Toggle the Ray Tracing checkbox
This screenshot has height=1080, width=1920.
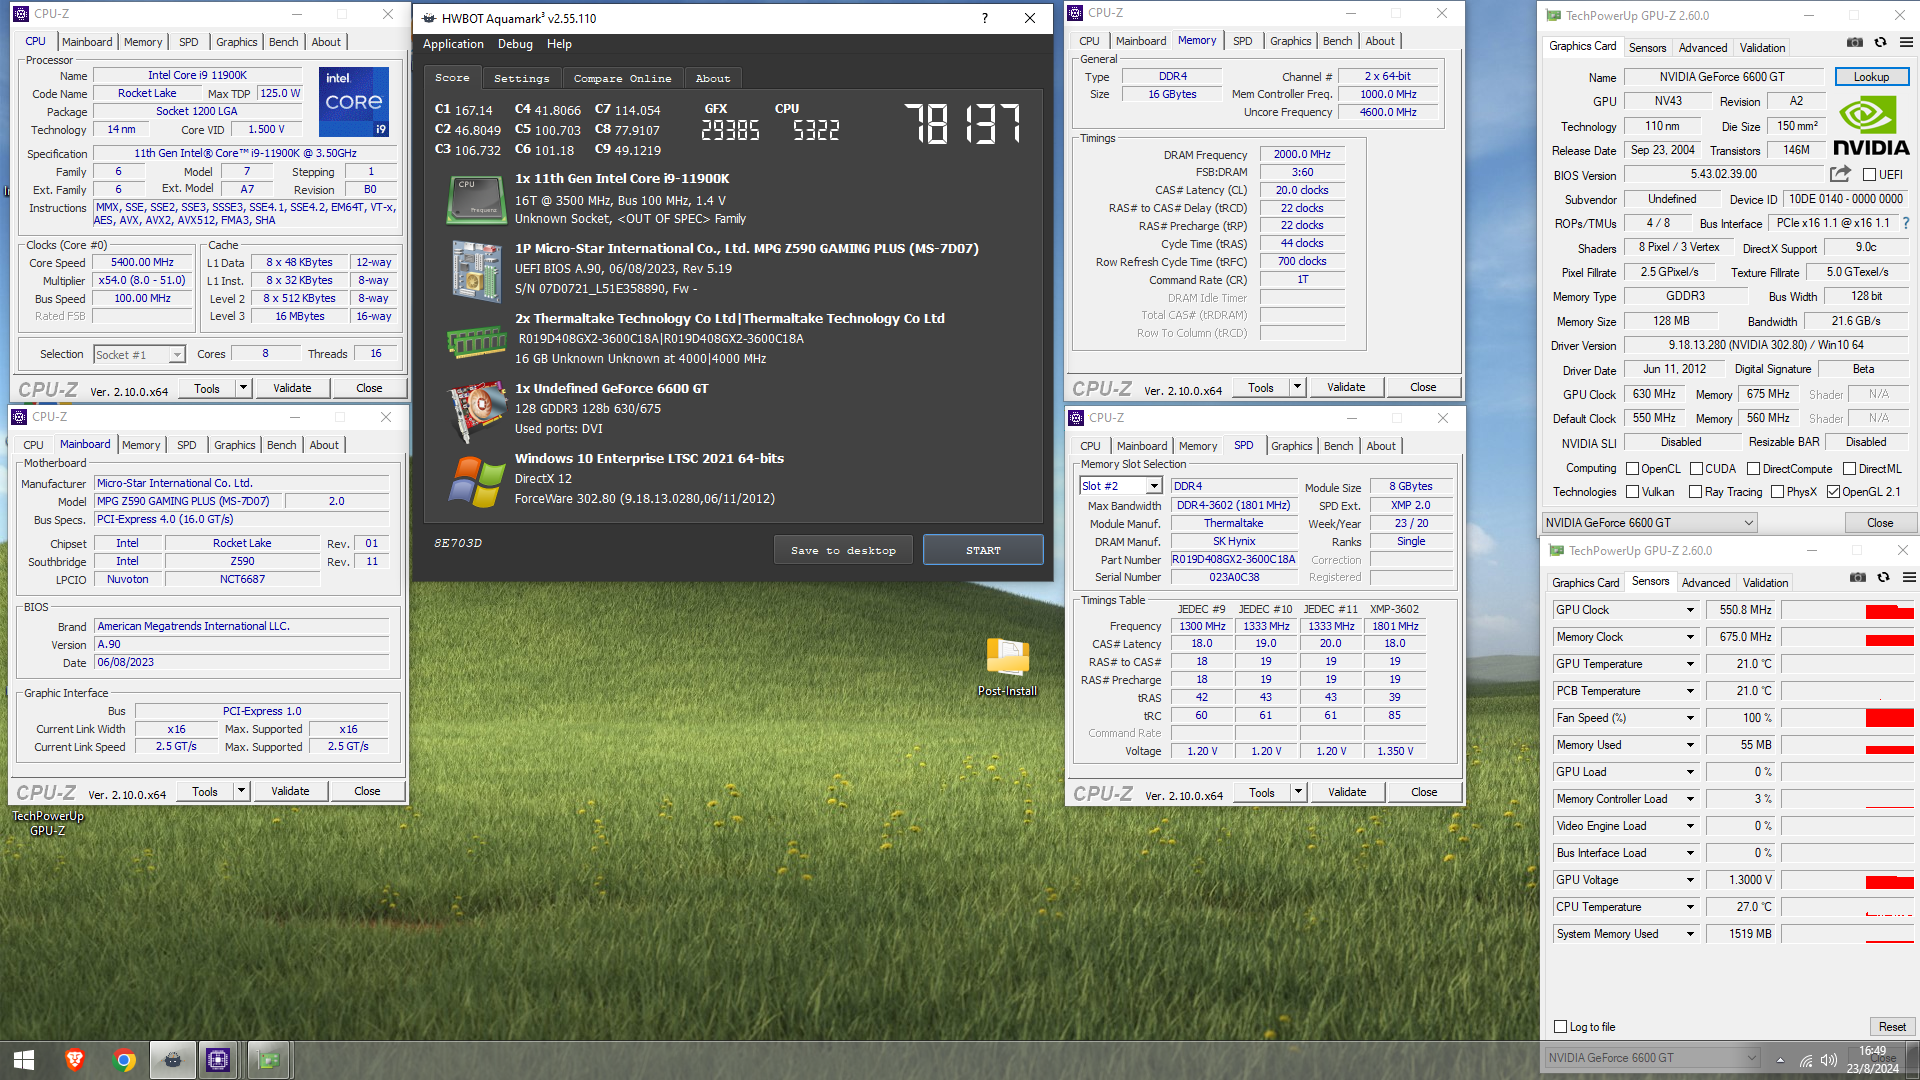(x=1695, y=492)
